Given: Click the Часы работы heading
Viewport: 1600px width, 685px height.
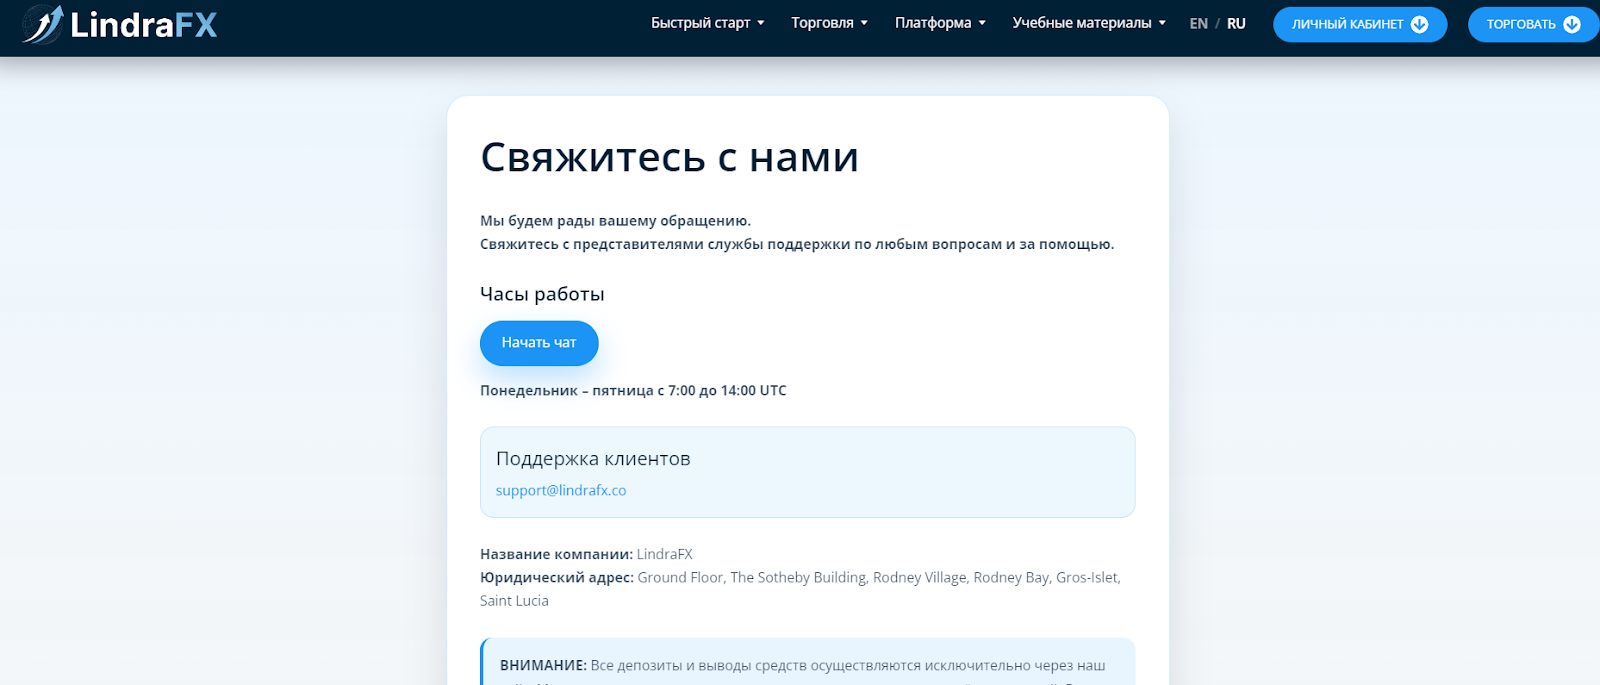Looking at the screenshot, I should (x=542, y=294).
